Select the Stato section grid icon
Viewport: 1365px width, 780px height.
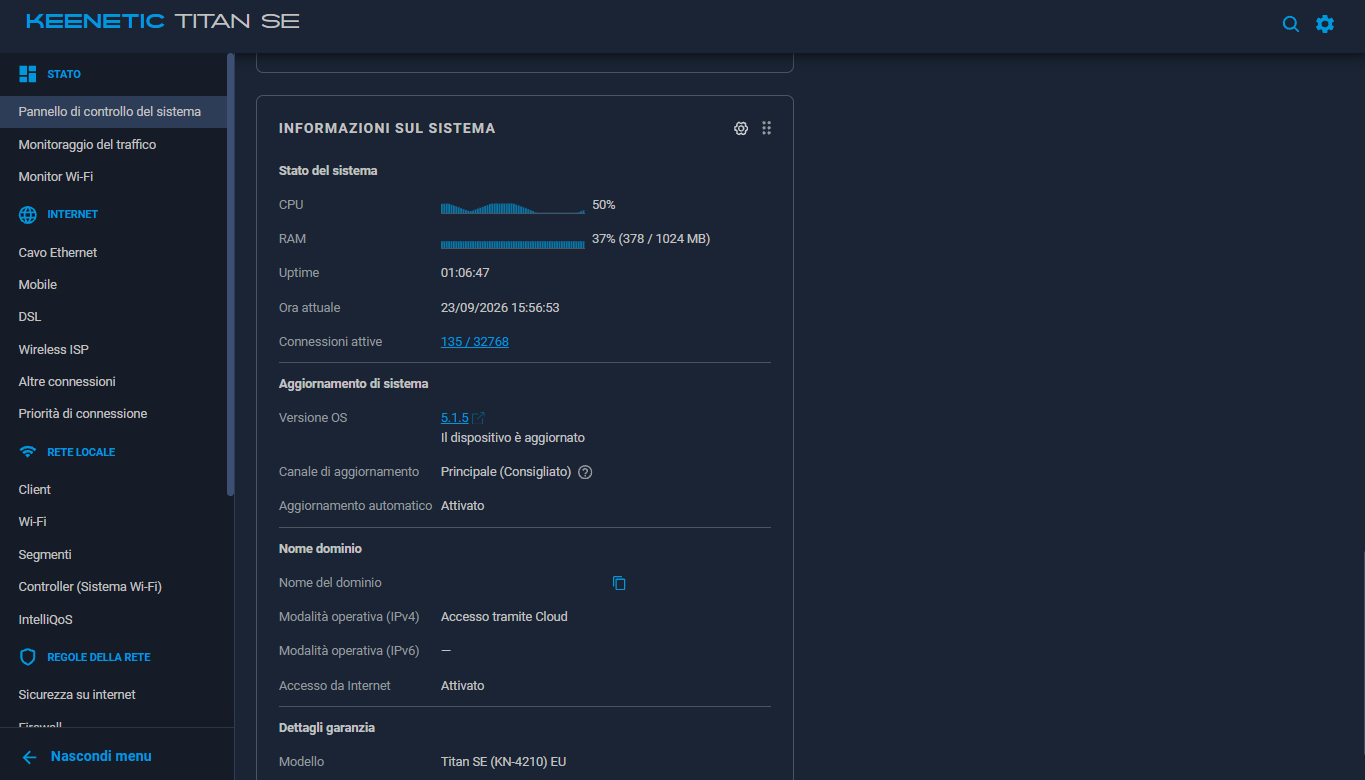click(28, 74)
